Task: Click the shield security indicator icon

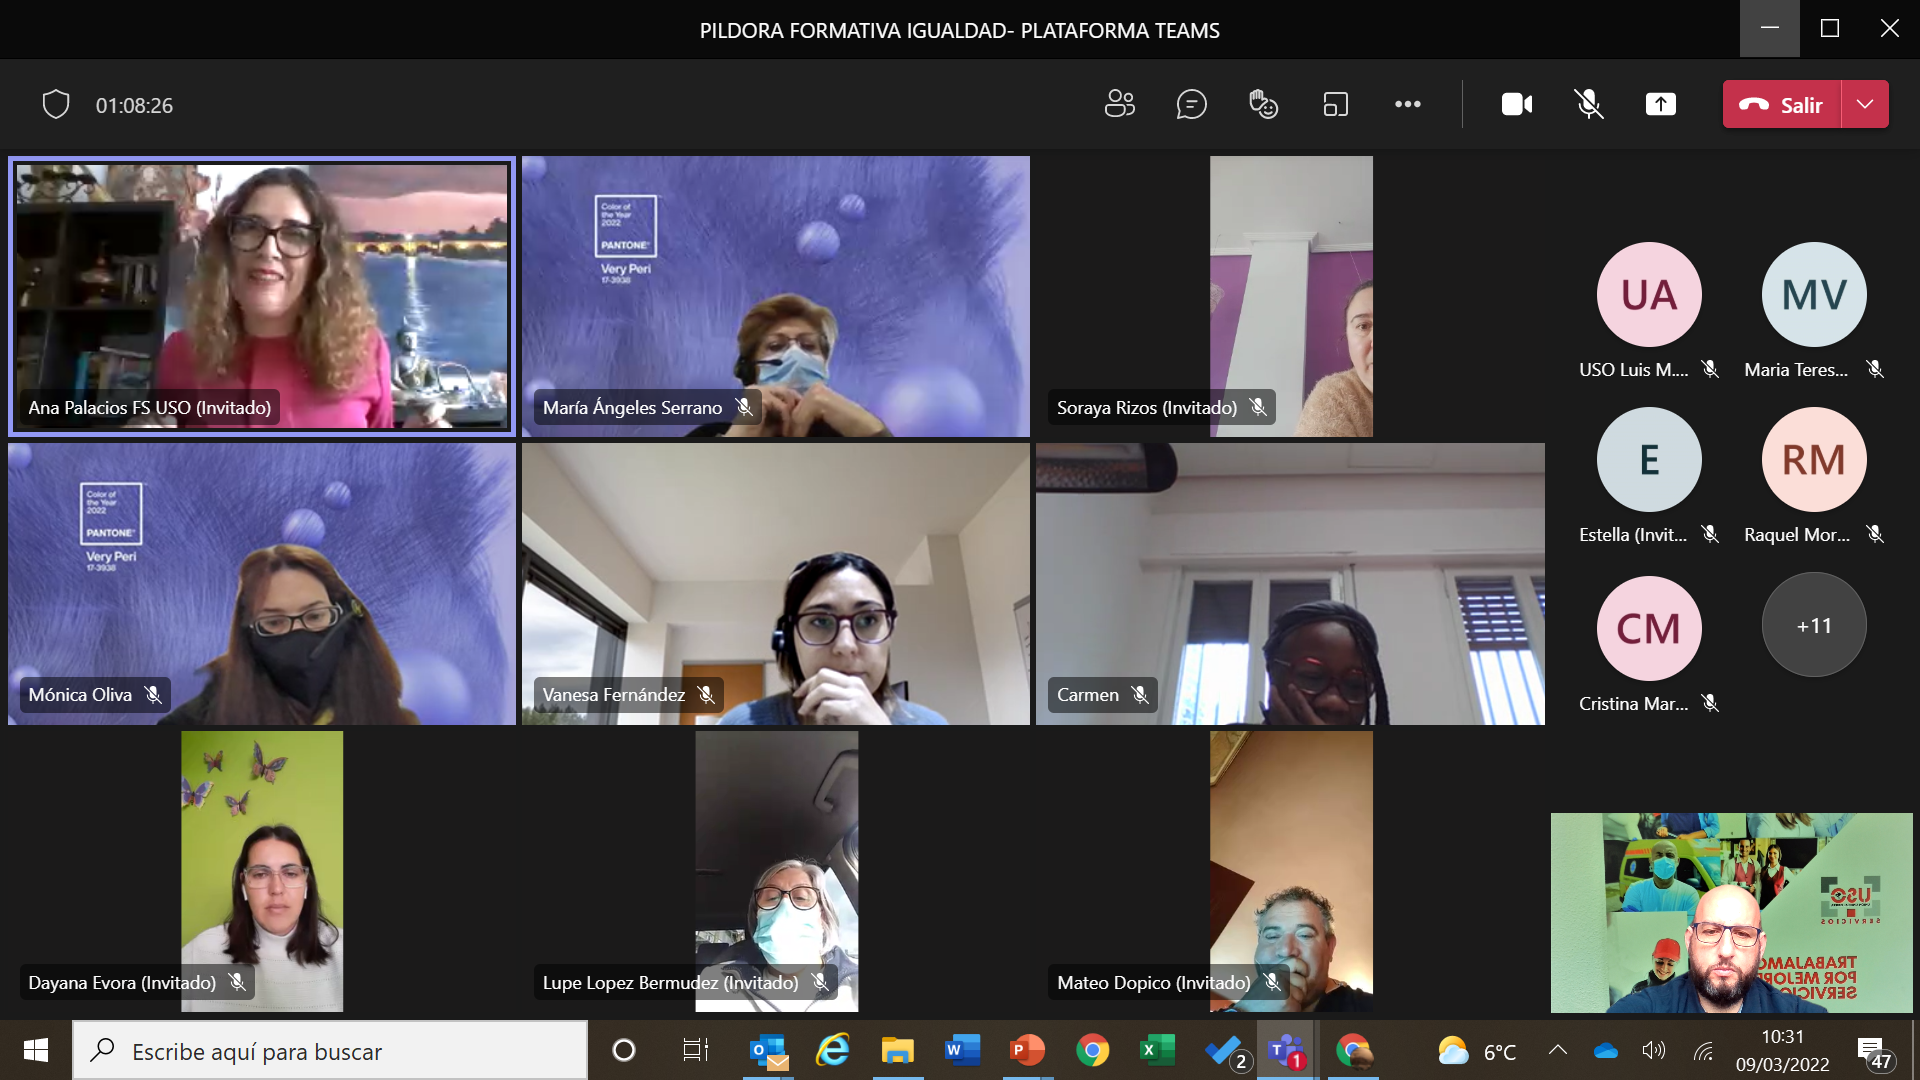Action: click(56, 104)
